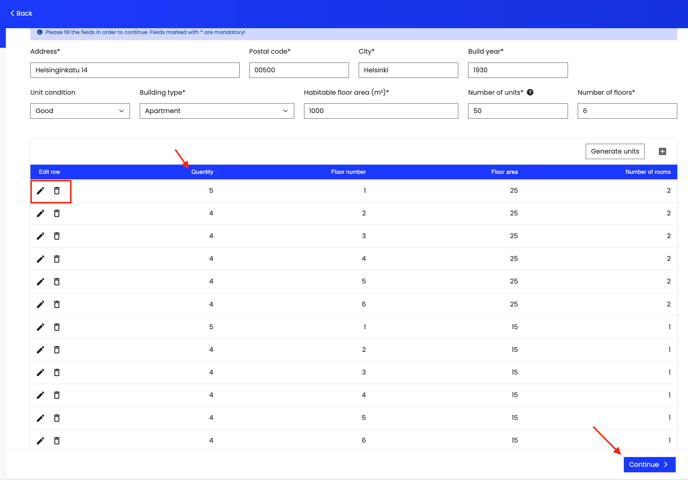Viewport: 688px width, 480px height.
Task: Click the add row plus icon
Action: point(662,152)
